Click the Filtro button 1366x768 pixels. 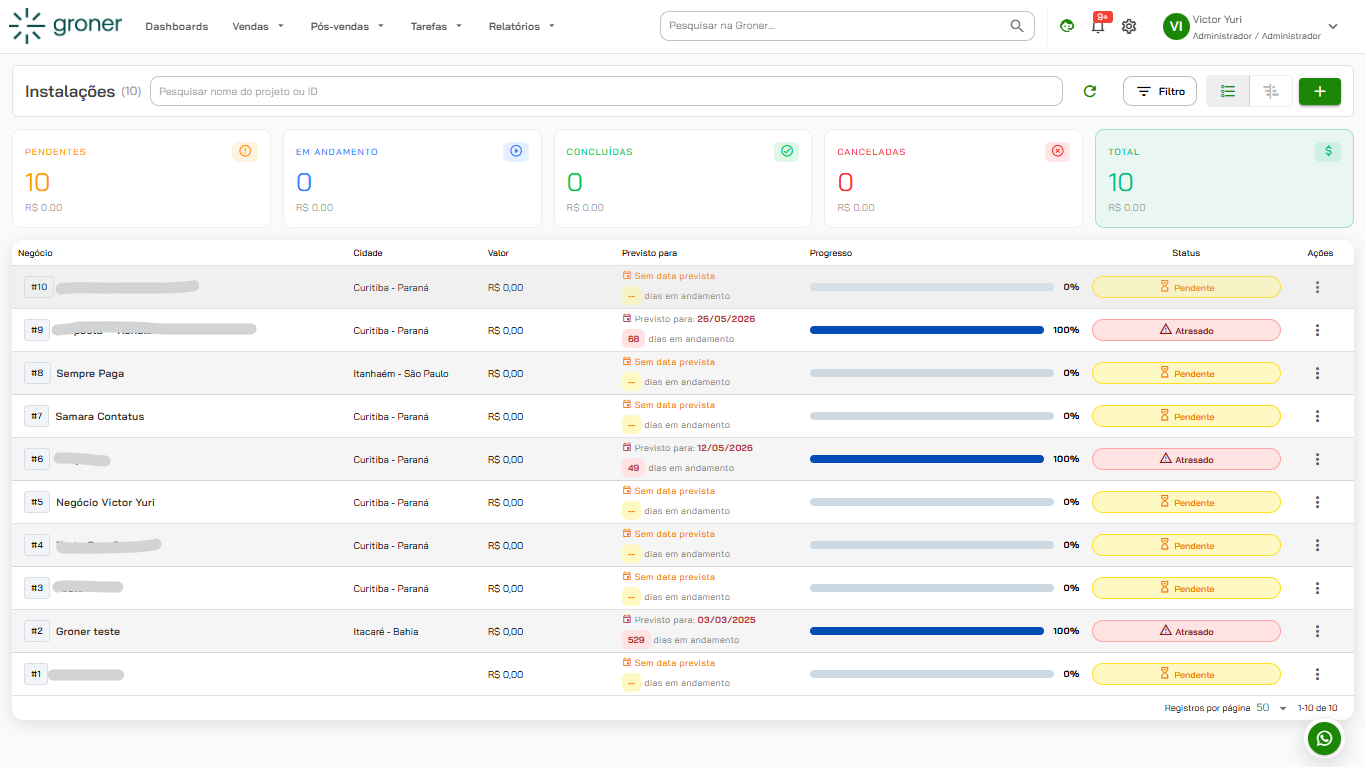1160,91
